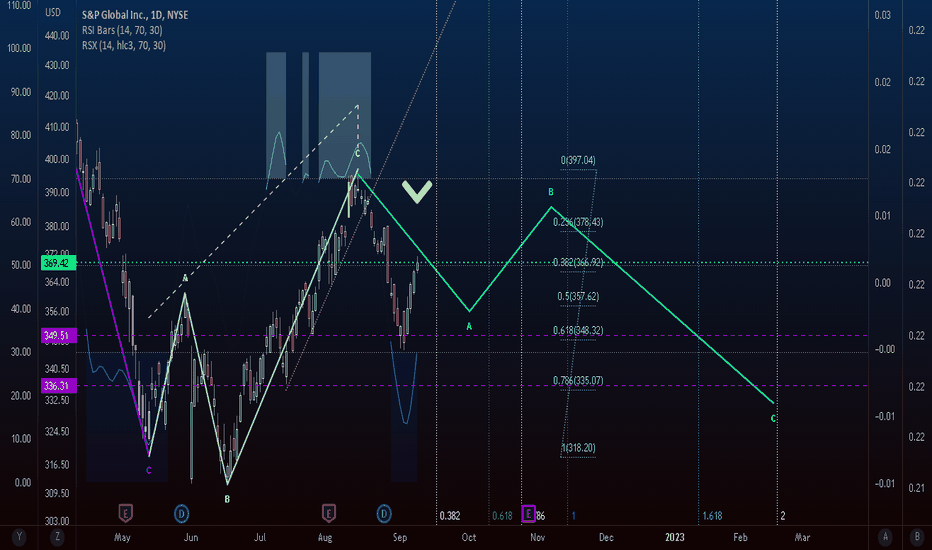The height and width of the screenshot is (550, 932).
Task: Open the purple E earnings marker near Nov
Action: pyautogui.click(x=528, y=514)
